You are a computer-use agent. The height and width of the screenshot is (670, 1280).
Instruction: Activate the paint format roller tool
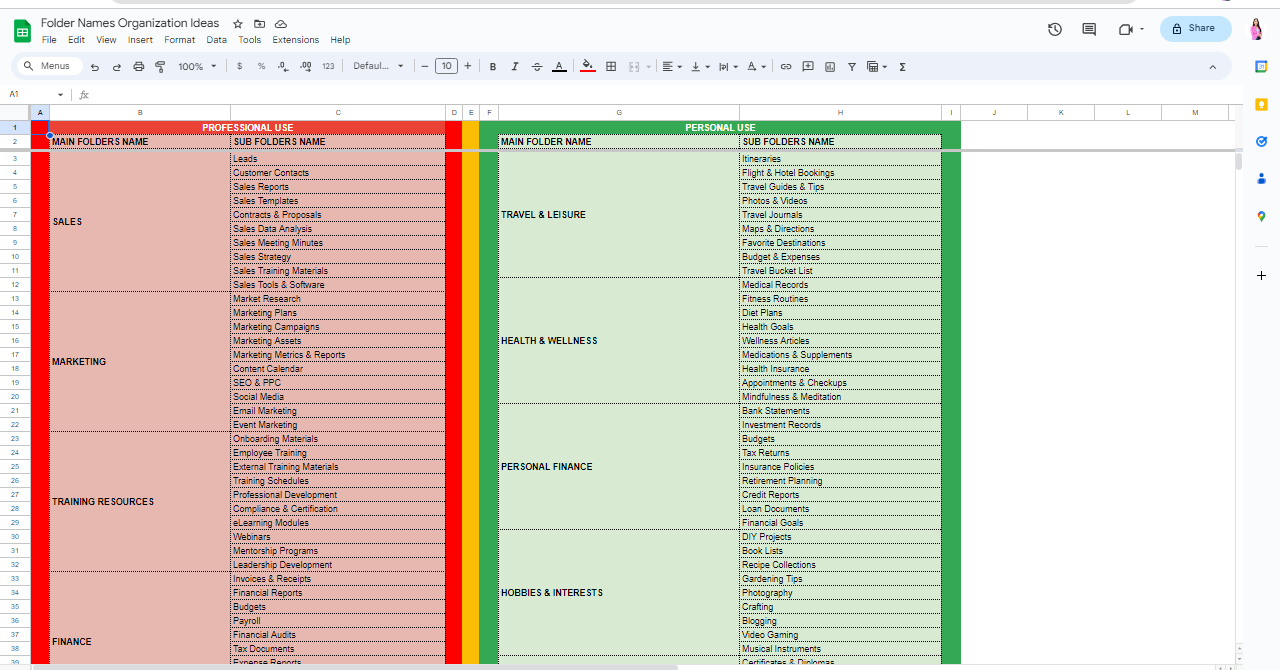click(x=160, y=67)
